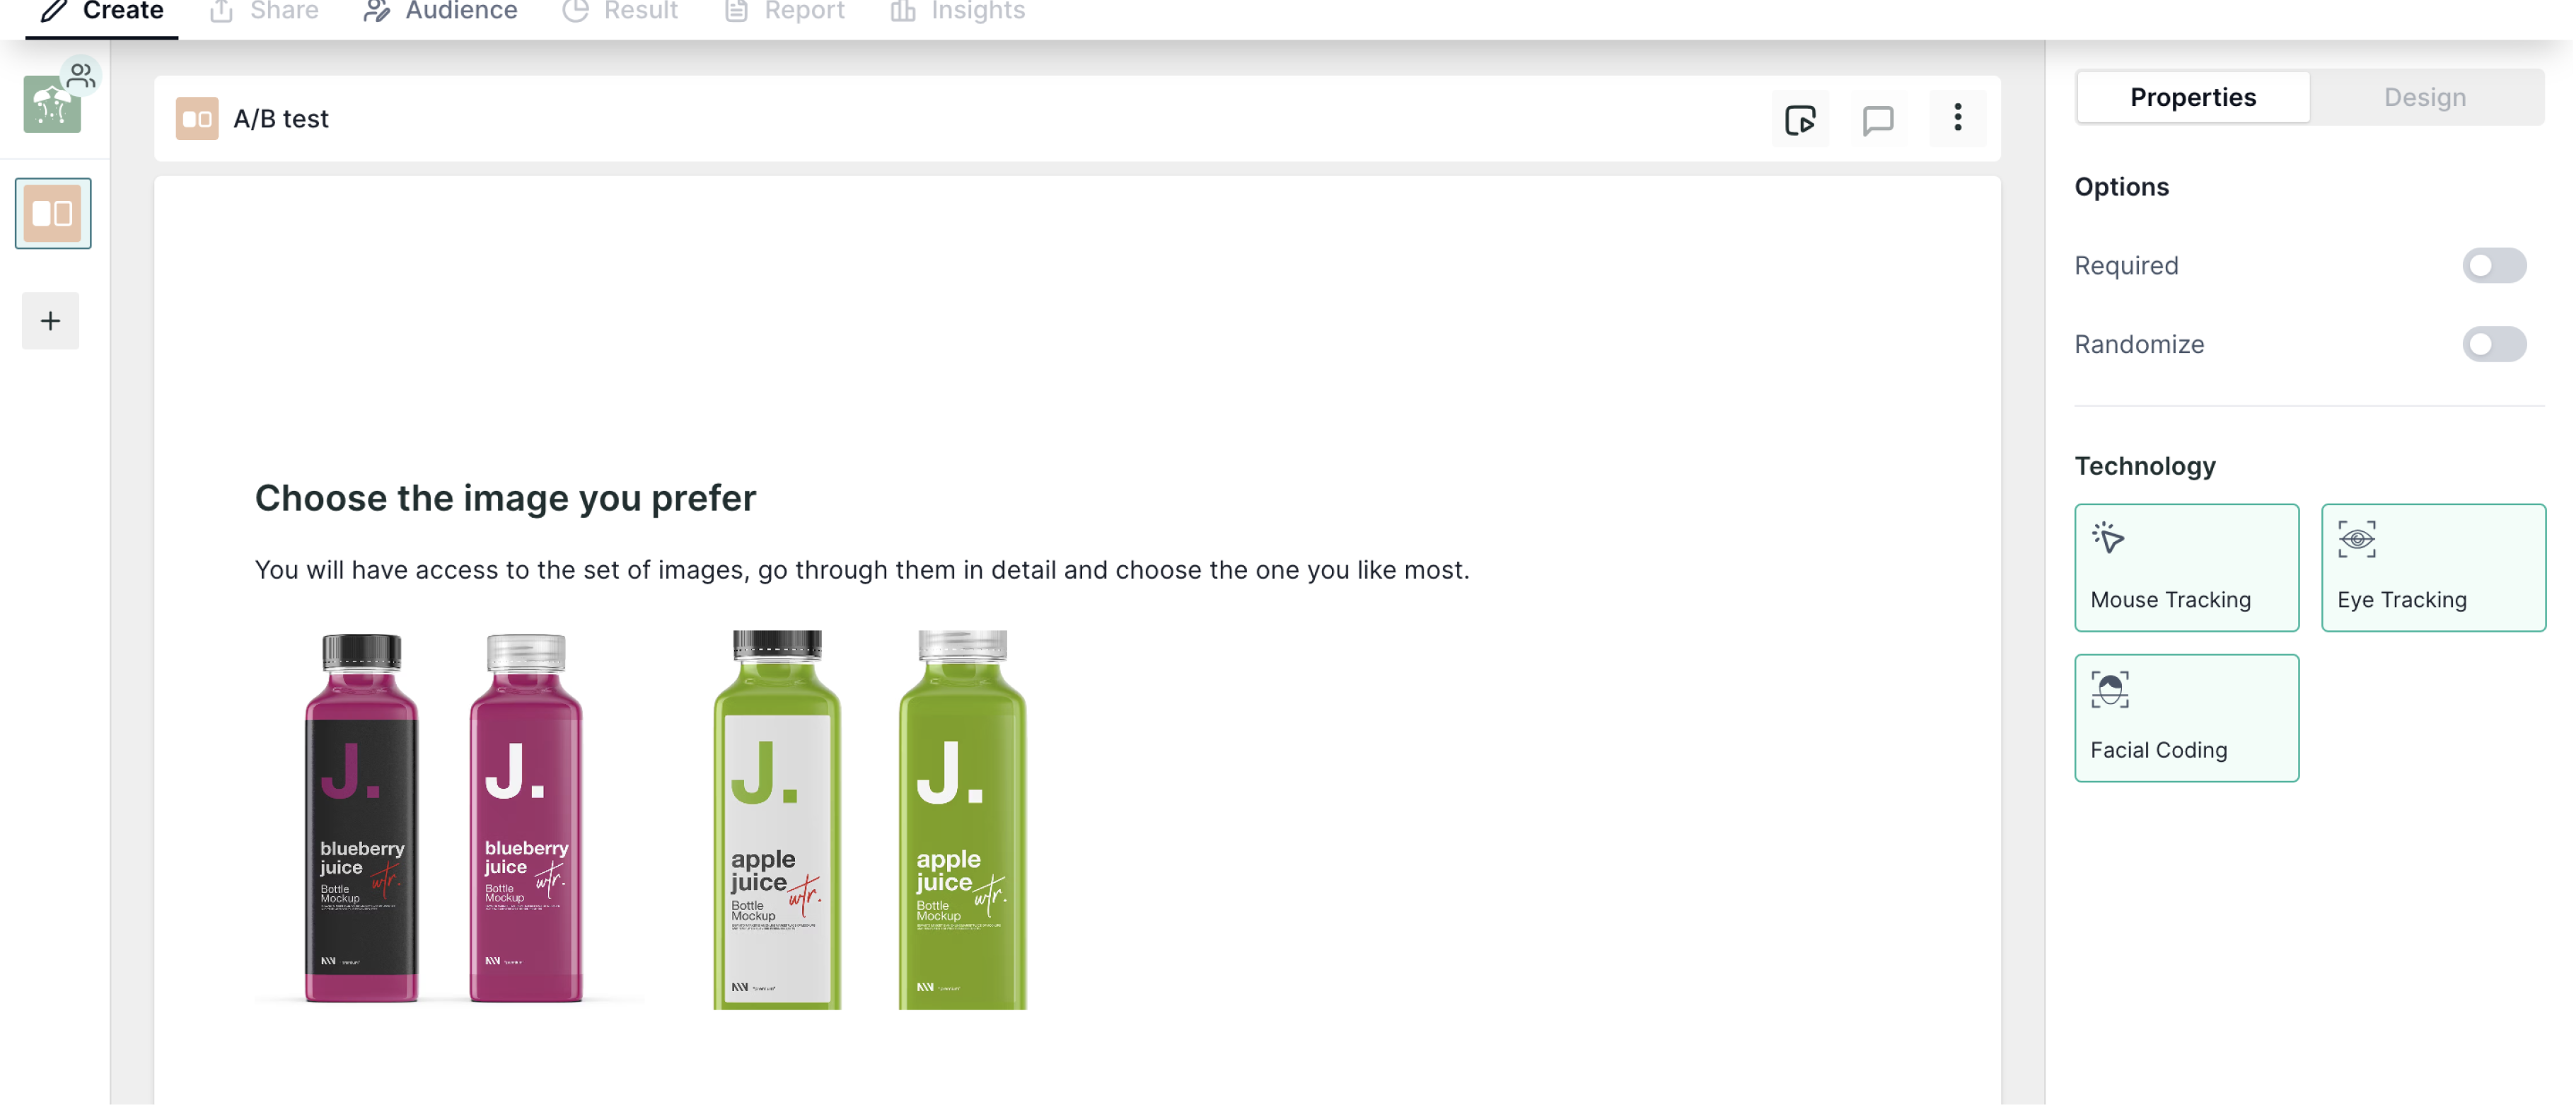Click the A/B test icon in header
Screen dimensions: 2576x1105
tap(197, 119)
